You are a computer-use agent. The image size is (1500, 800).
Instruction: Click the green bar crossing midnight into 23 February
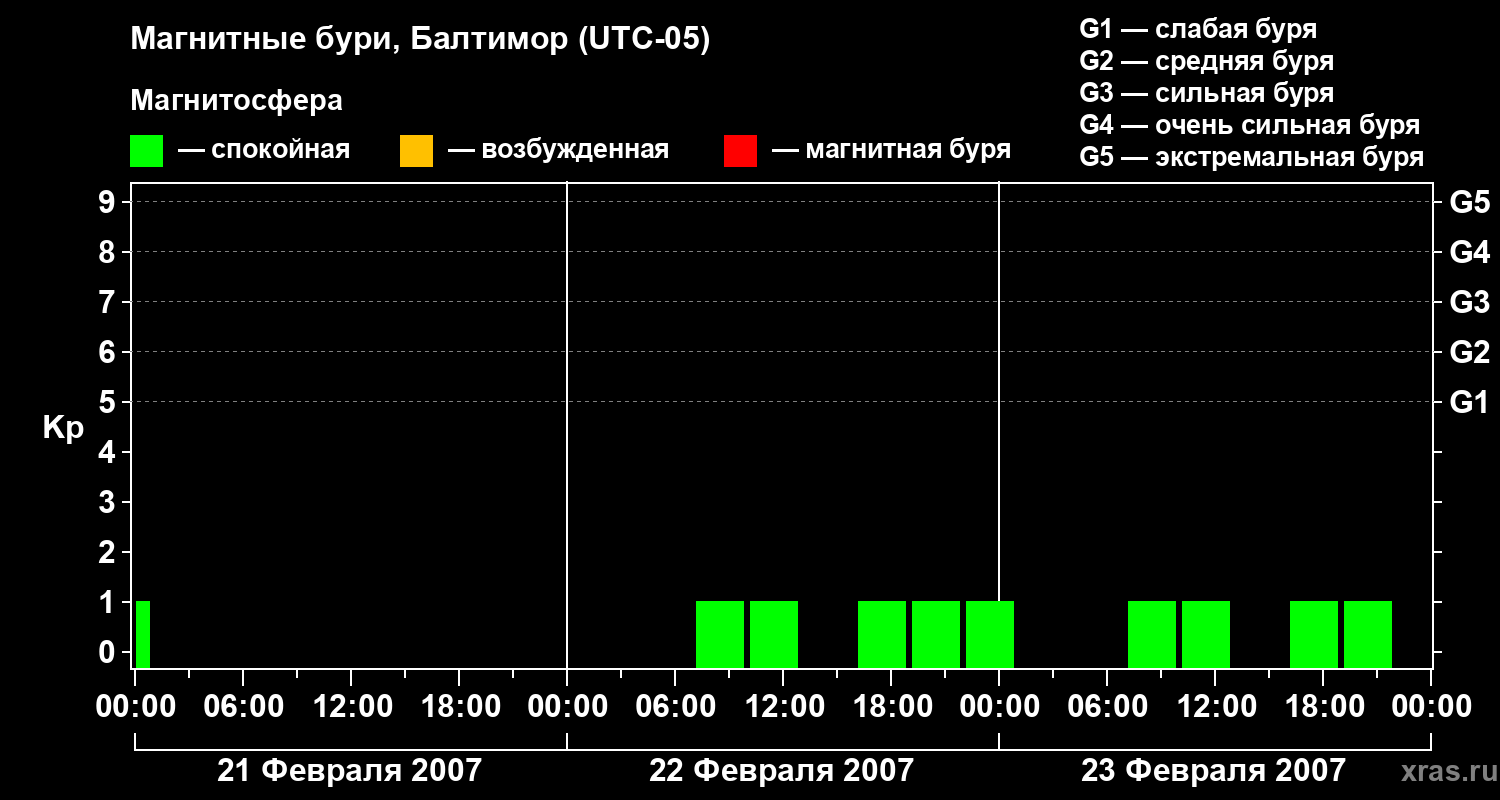990,634
